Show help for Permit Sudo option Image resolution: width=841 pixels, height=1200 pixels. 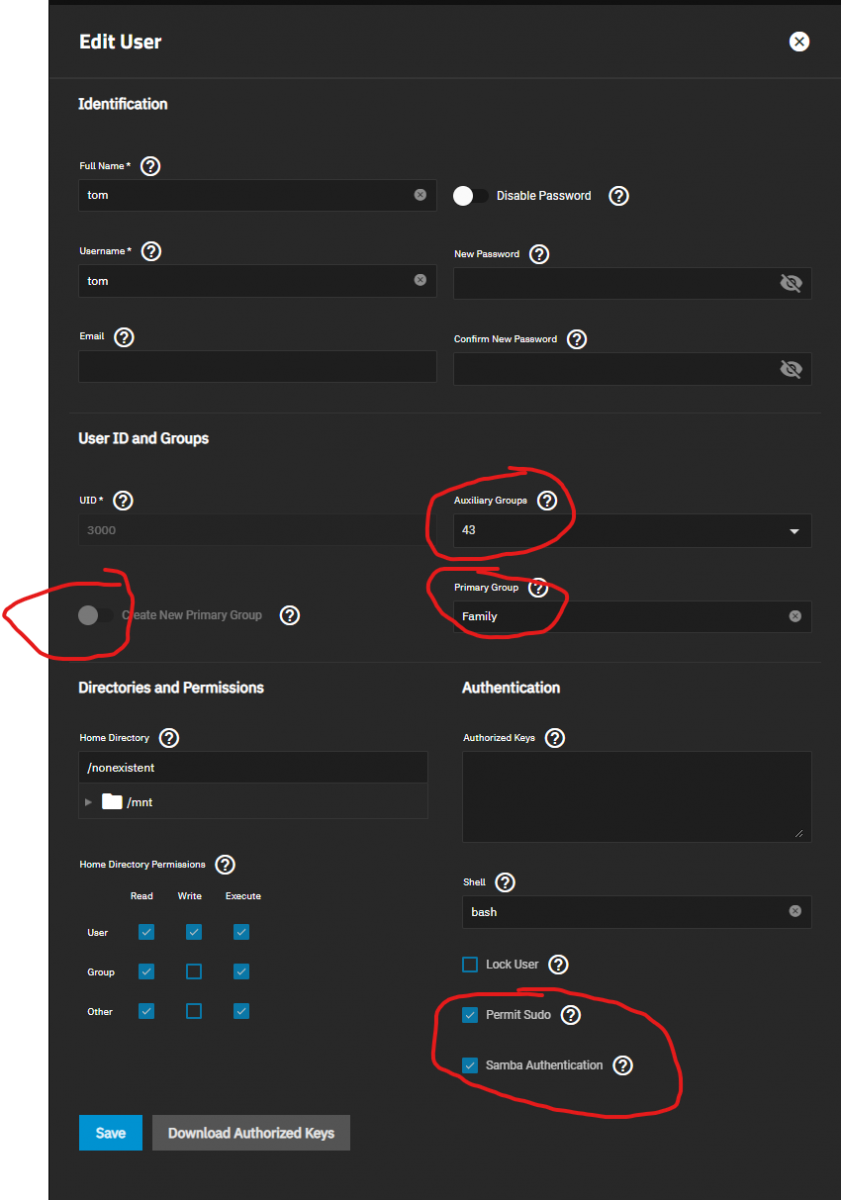coord(570,1015)
